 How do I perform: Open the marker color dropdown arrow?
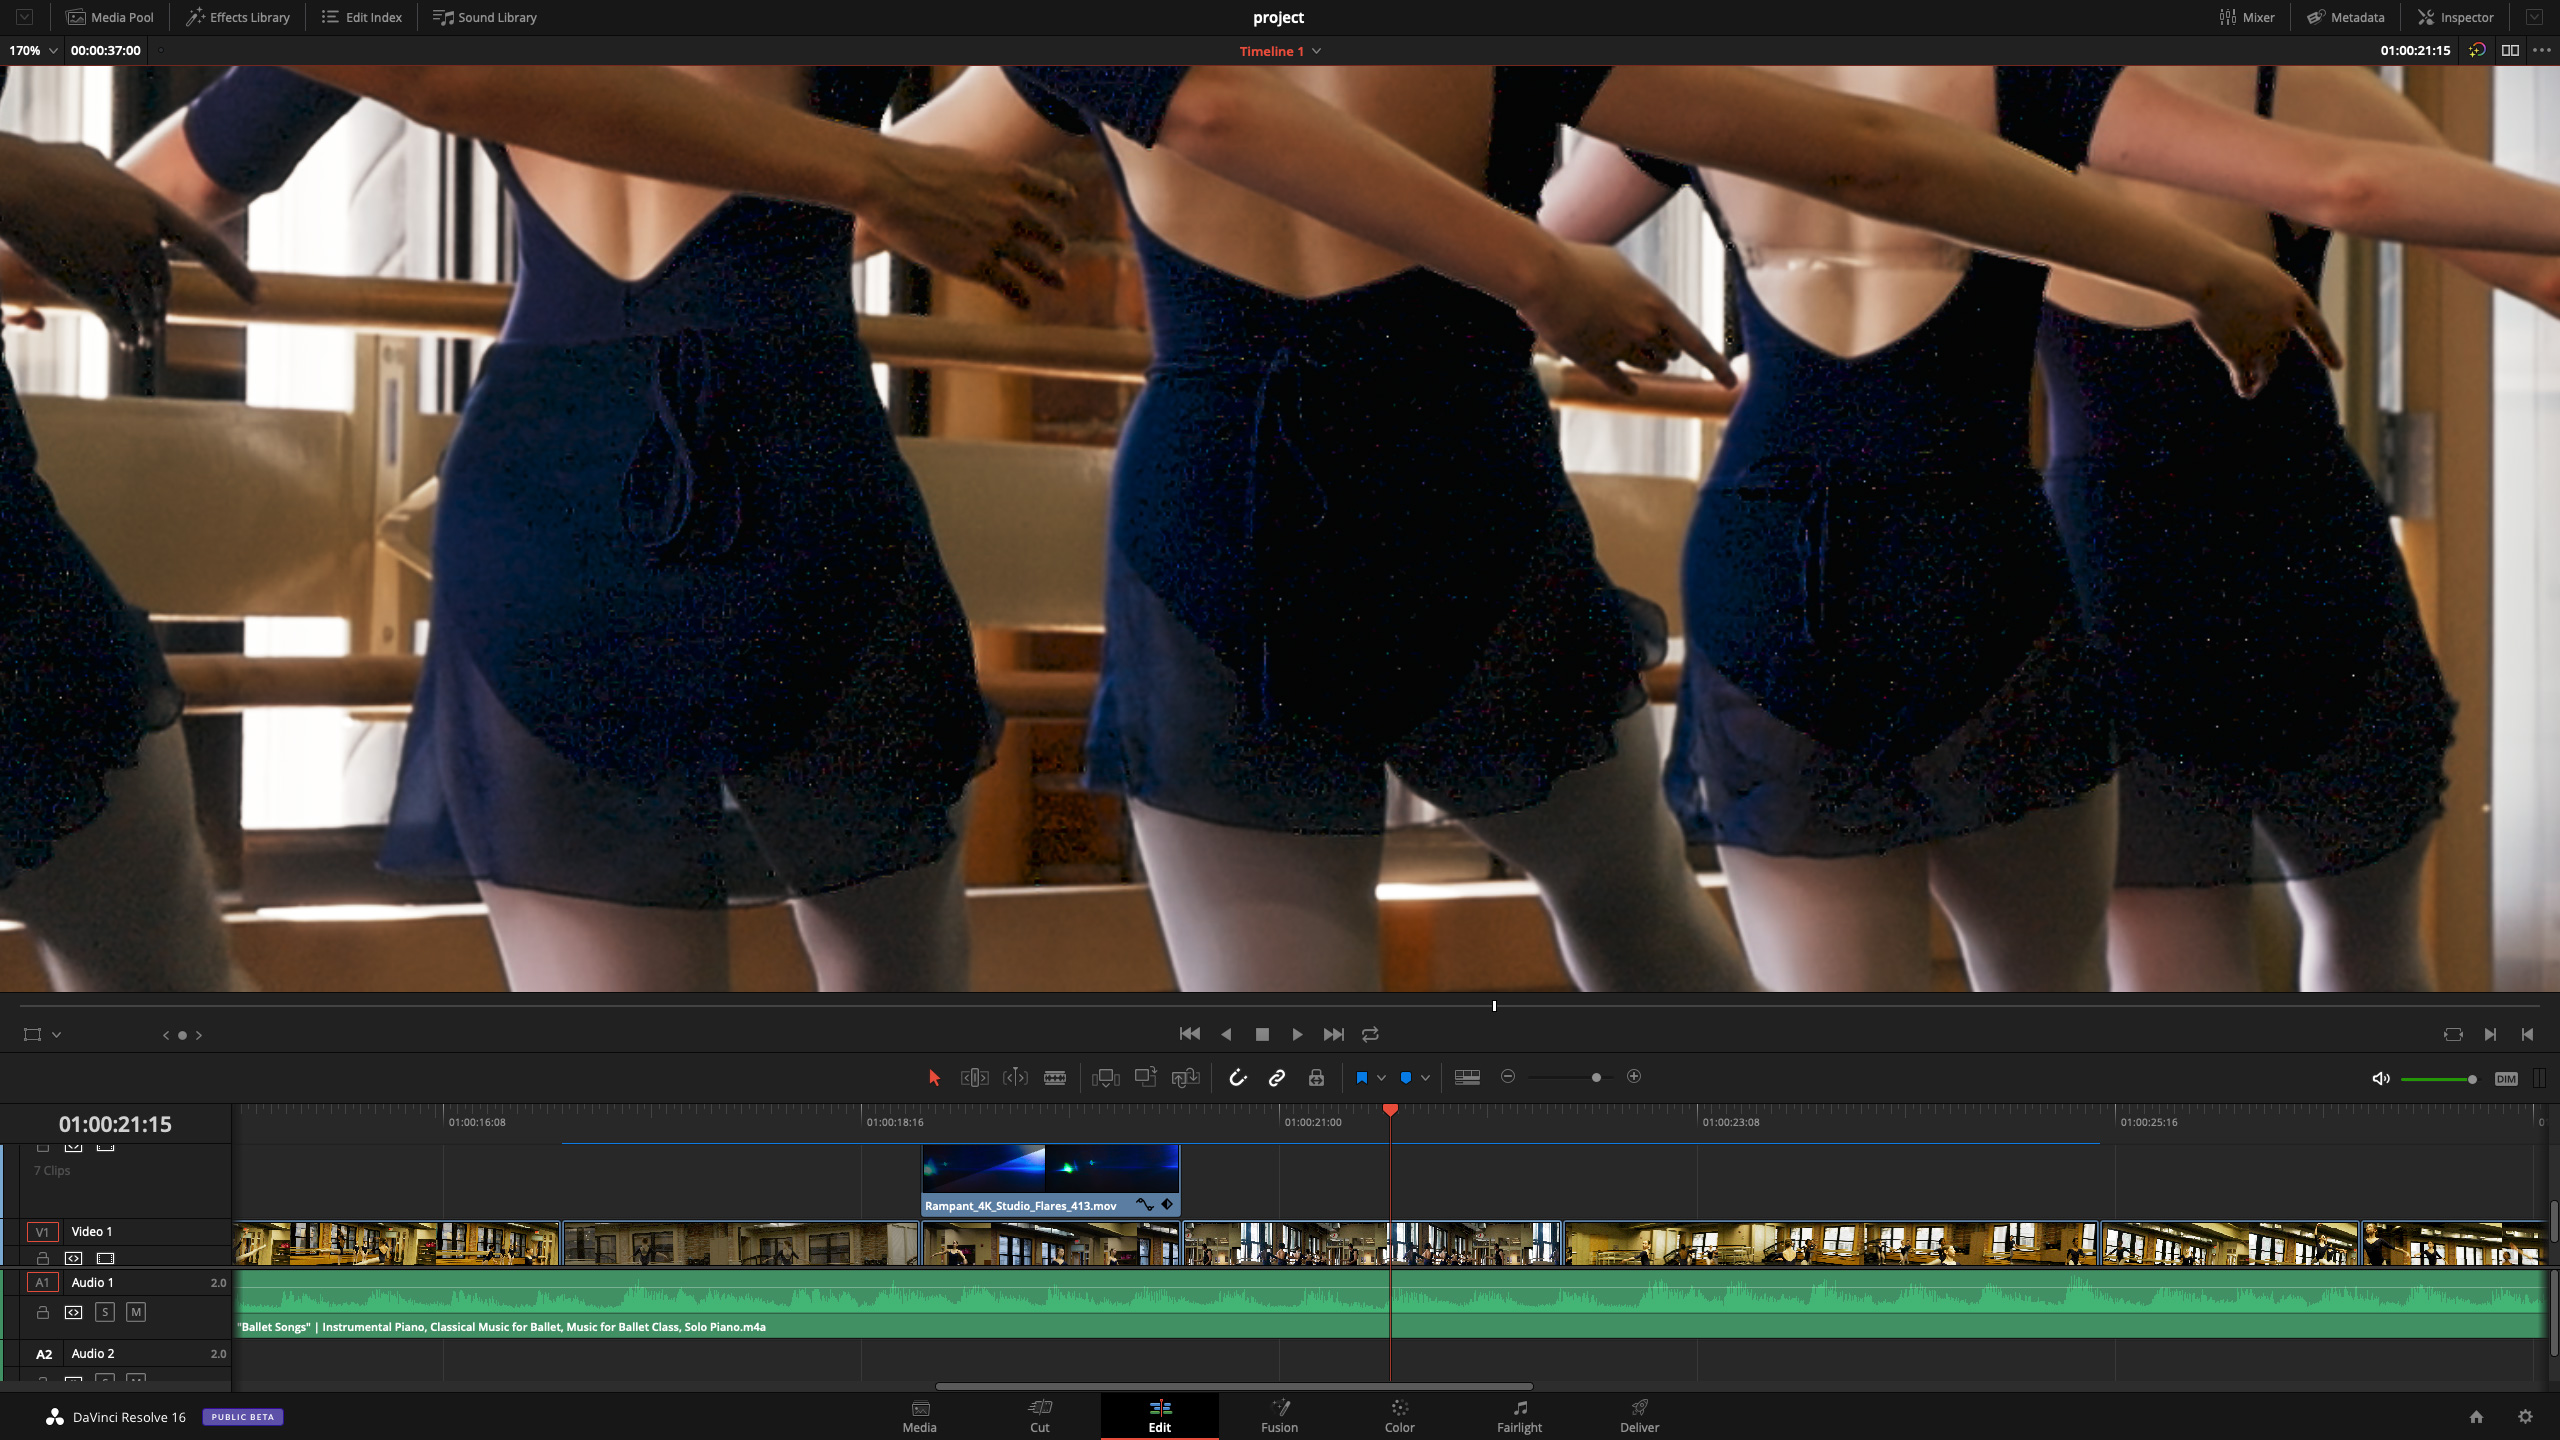tap(1425, 1078)
